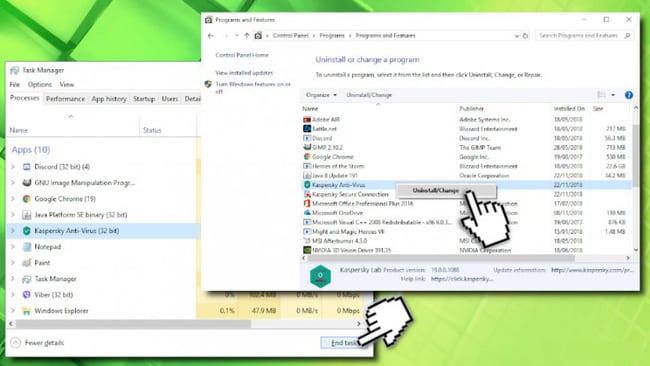Screen dimensions: 650x366
Task: Expand the Windows Explorer process entry
Action: pyautogui.click(x=13, y=310)
